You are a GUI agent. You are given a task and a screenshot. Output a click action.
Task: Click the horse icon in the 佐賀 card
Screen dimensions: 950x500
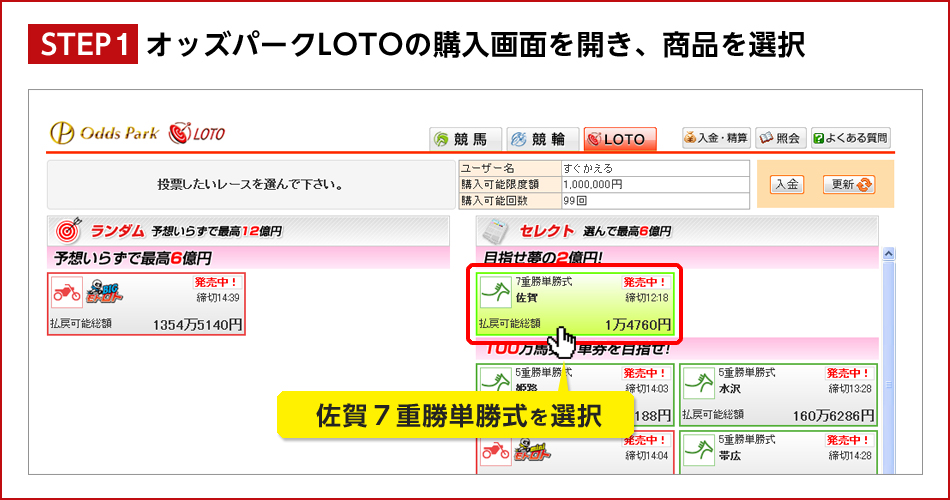[496, 293]
